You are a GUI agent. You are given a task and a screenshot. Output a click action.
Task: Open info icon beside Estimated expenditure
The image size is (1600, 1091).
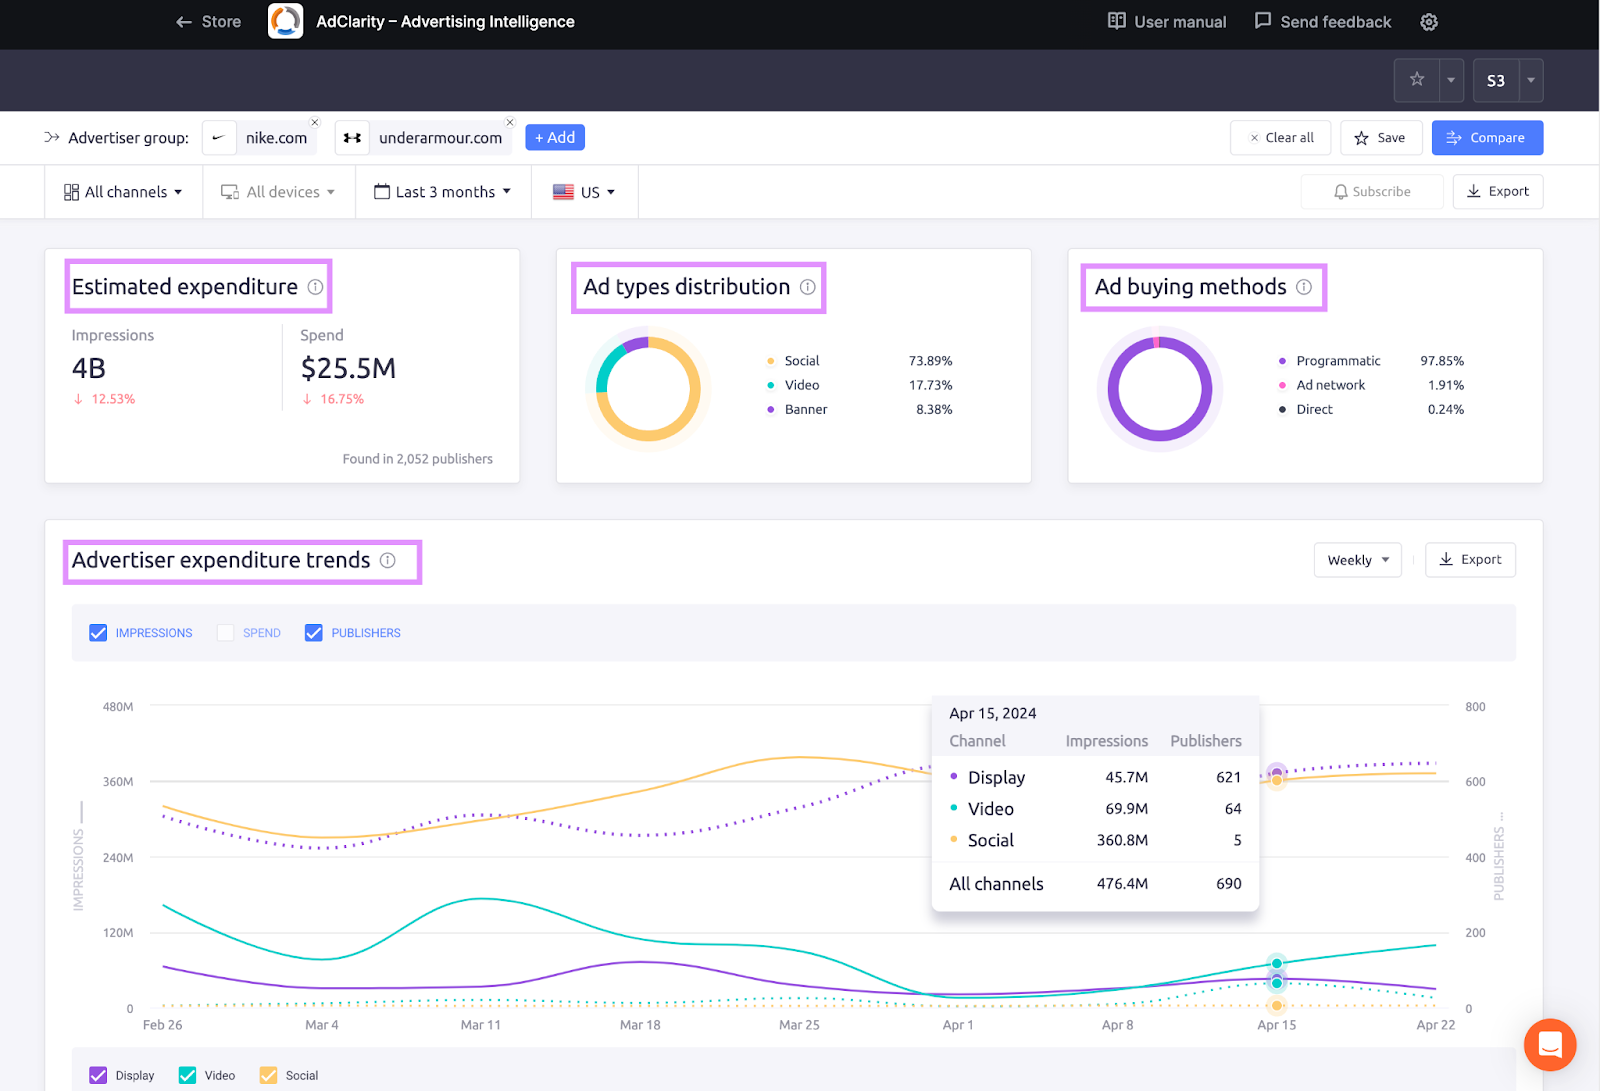316,287
